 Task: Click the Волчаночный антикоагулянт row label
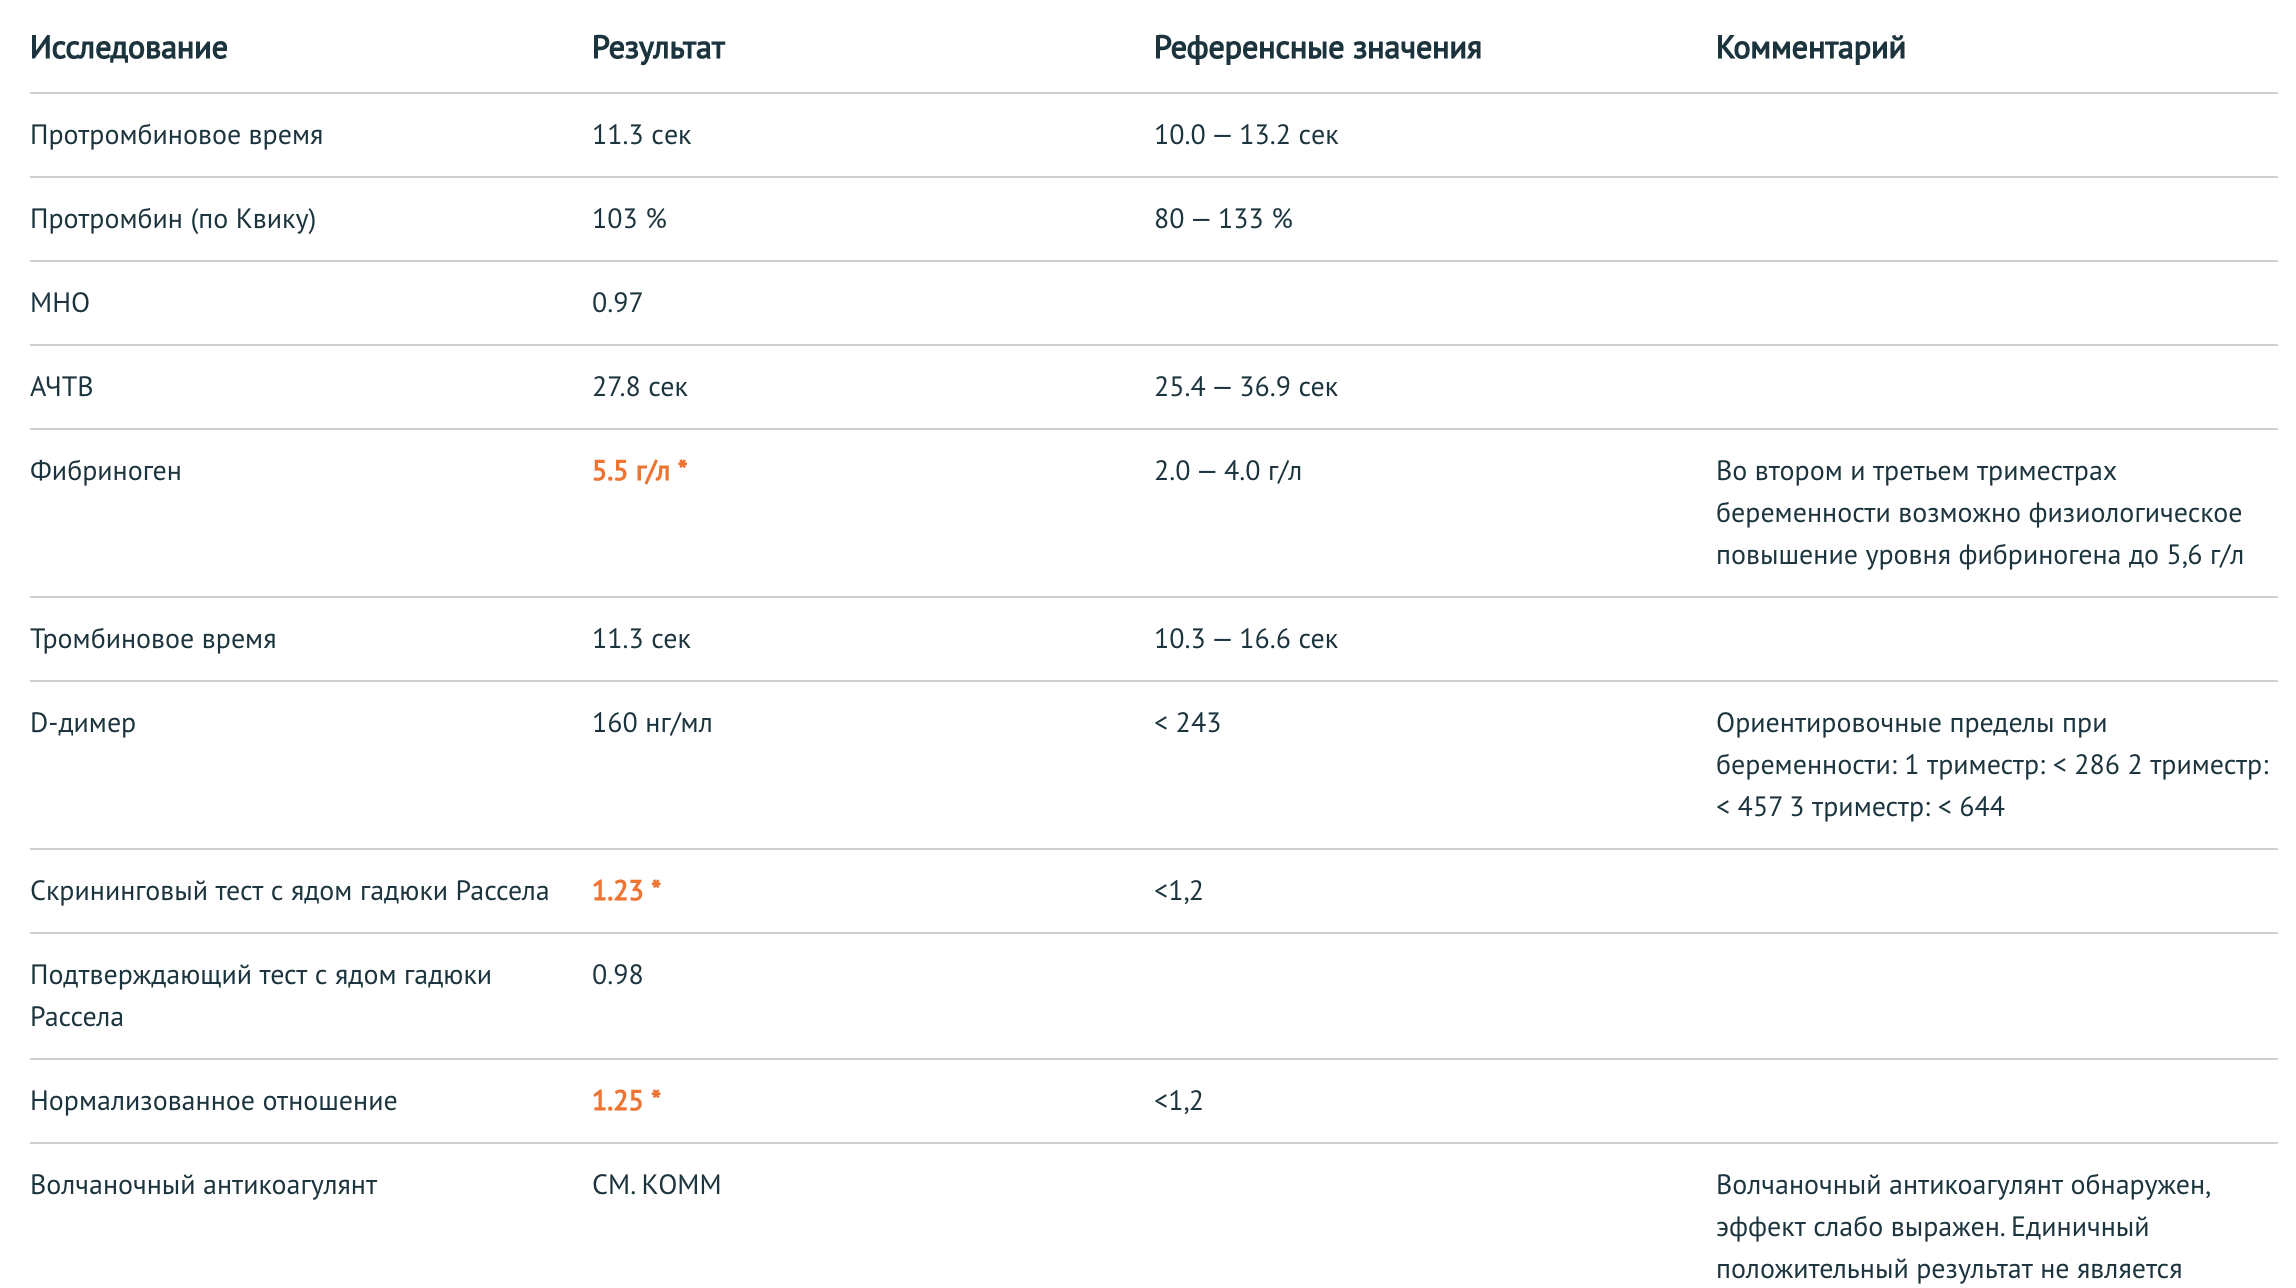pyautogui.click(x=203, y=1185)
